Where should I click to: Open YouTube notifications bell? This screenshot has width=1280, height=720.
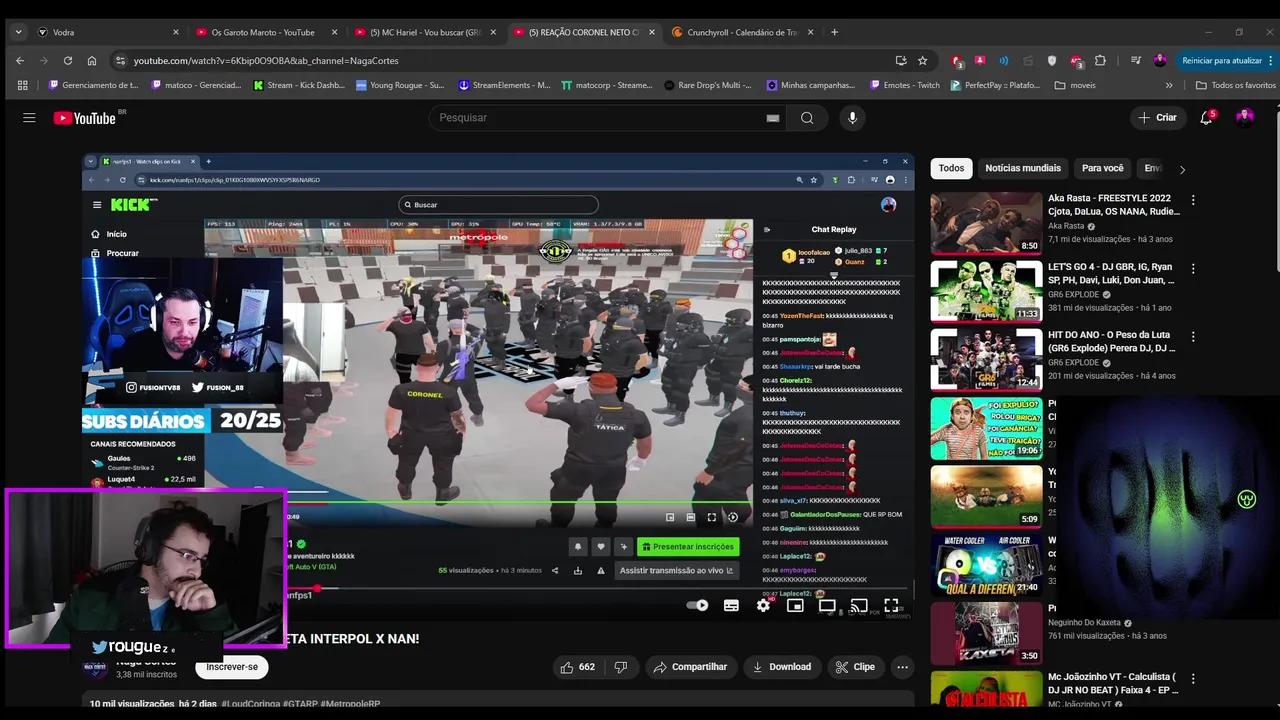[x=1207, y=118]
